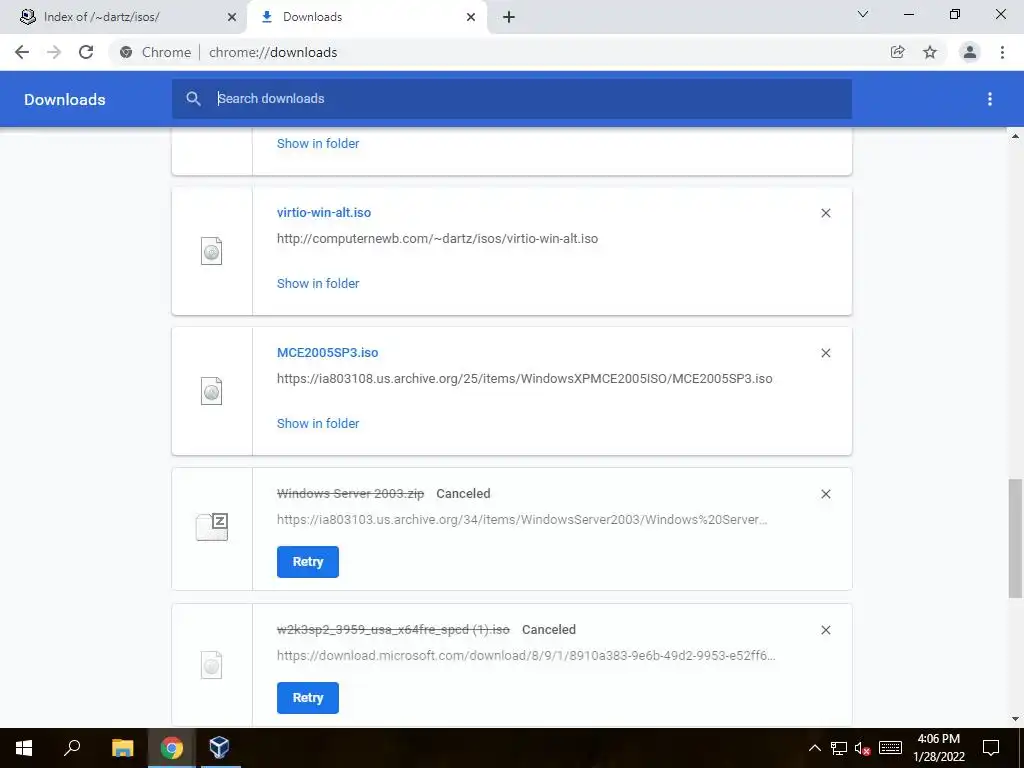Click the computernewb.com virtio-win-alt.iso URL
The image size is (1024, 768).
tap(438, 238)
